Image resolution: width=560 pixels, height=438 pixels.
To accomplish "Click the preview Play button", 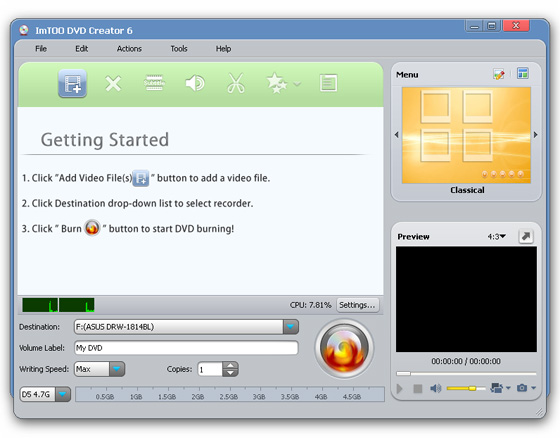I will [400, 388].
